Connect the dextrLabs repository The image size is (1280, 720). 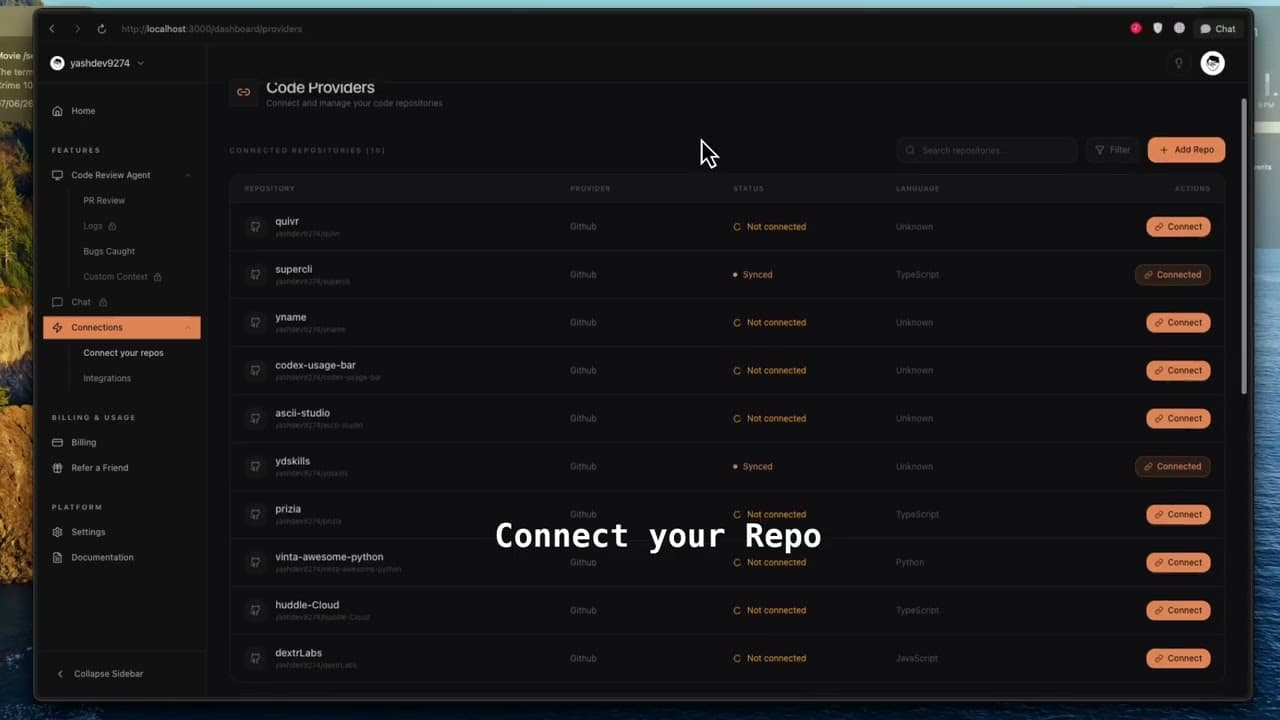(1178, 659)
